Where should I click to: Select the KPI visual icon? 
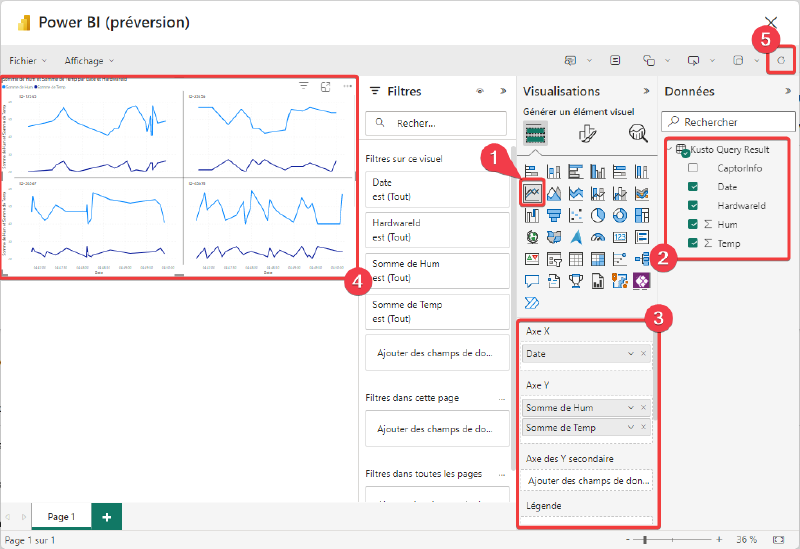point(532,259)
